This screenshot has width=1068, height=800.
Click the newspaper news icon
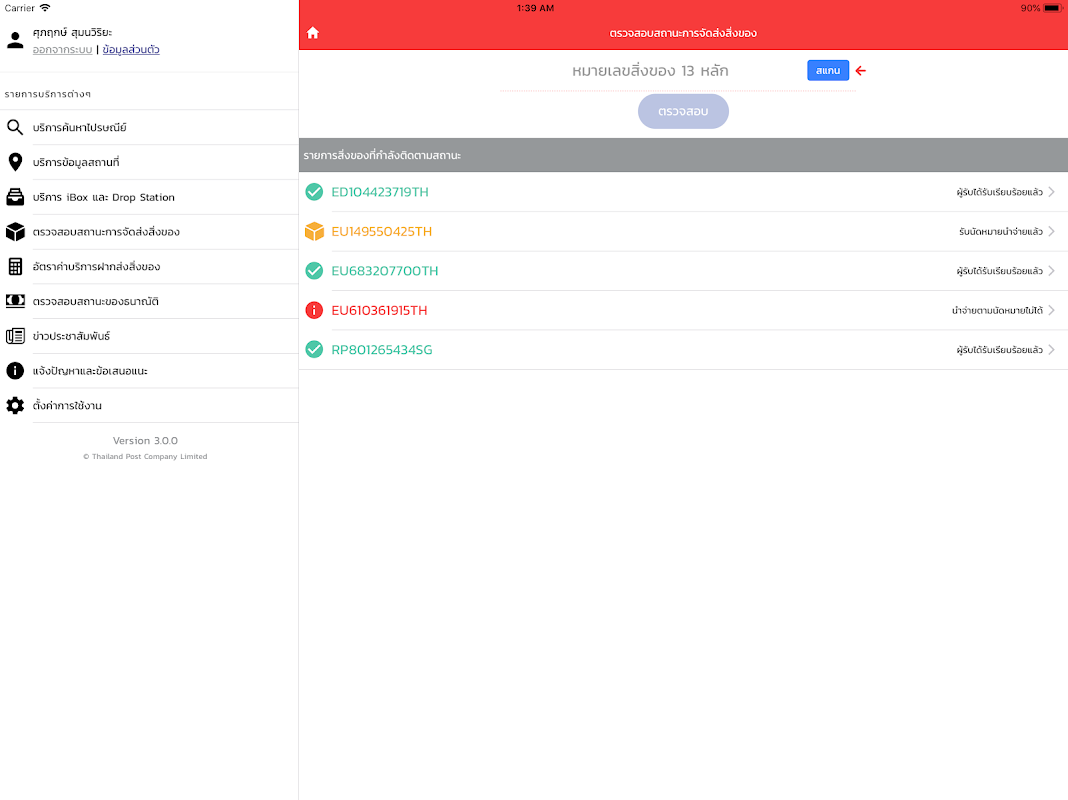coord(15,336)
